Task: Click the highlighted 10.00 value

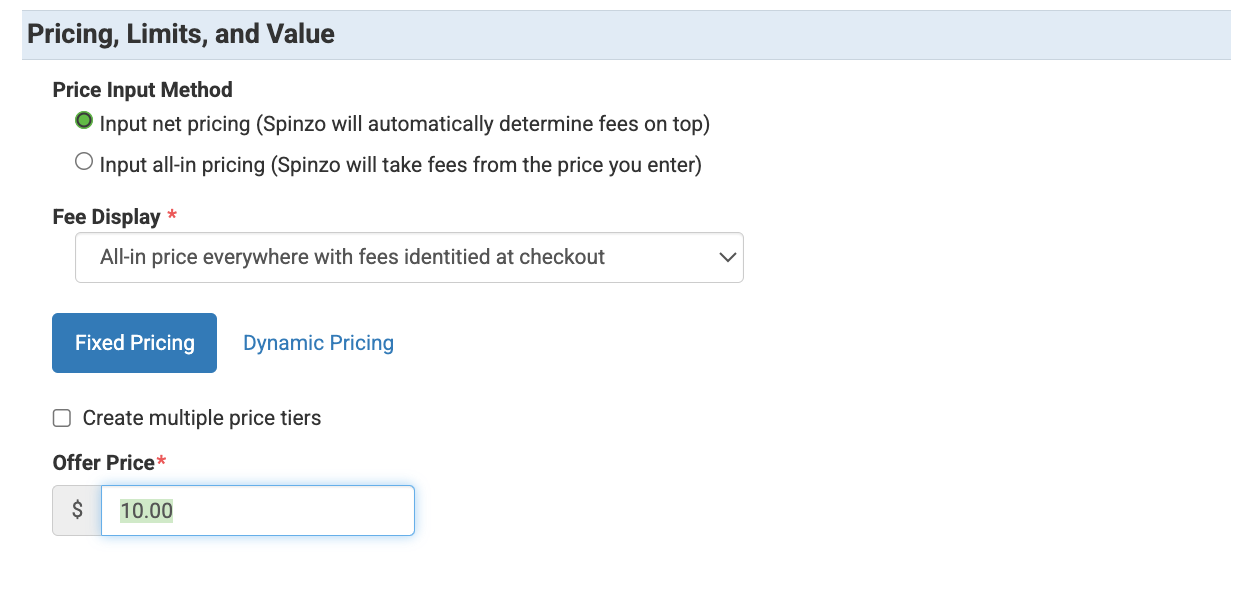Action: pos(146,511)
